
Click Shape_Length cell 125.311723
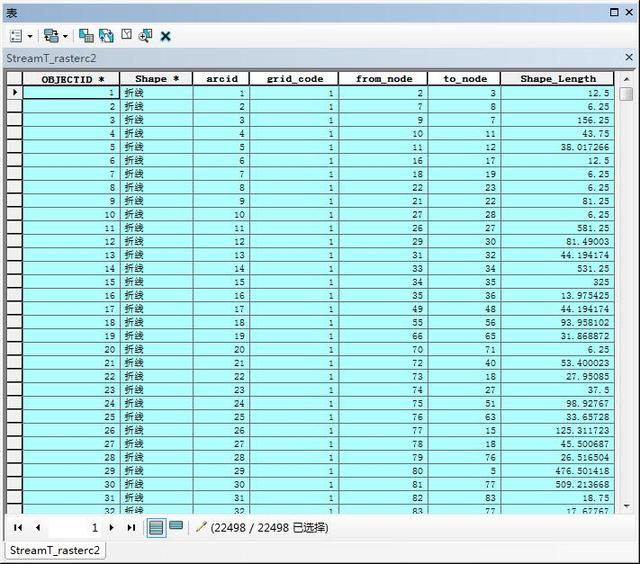558,430
